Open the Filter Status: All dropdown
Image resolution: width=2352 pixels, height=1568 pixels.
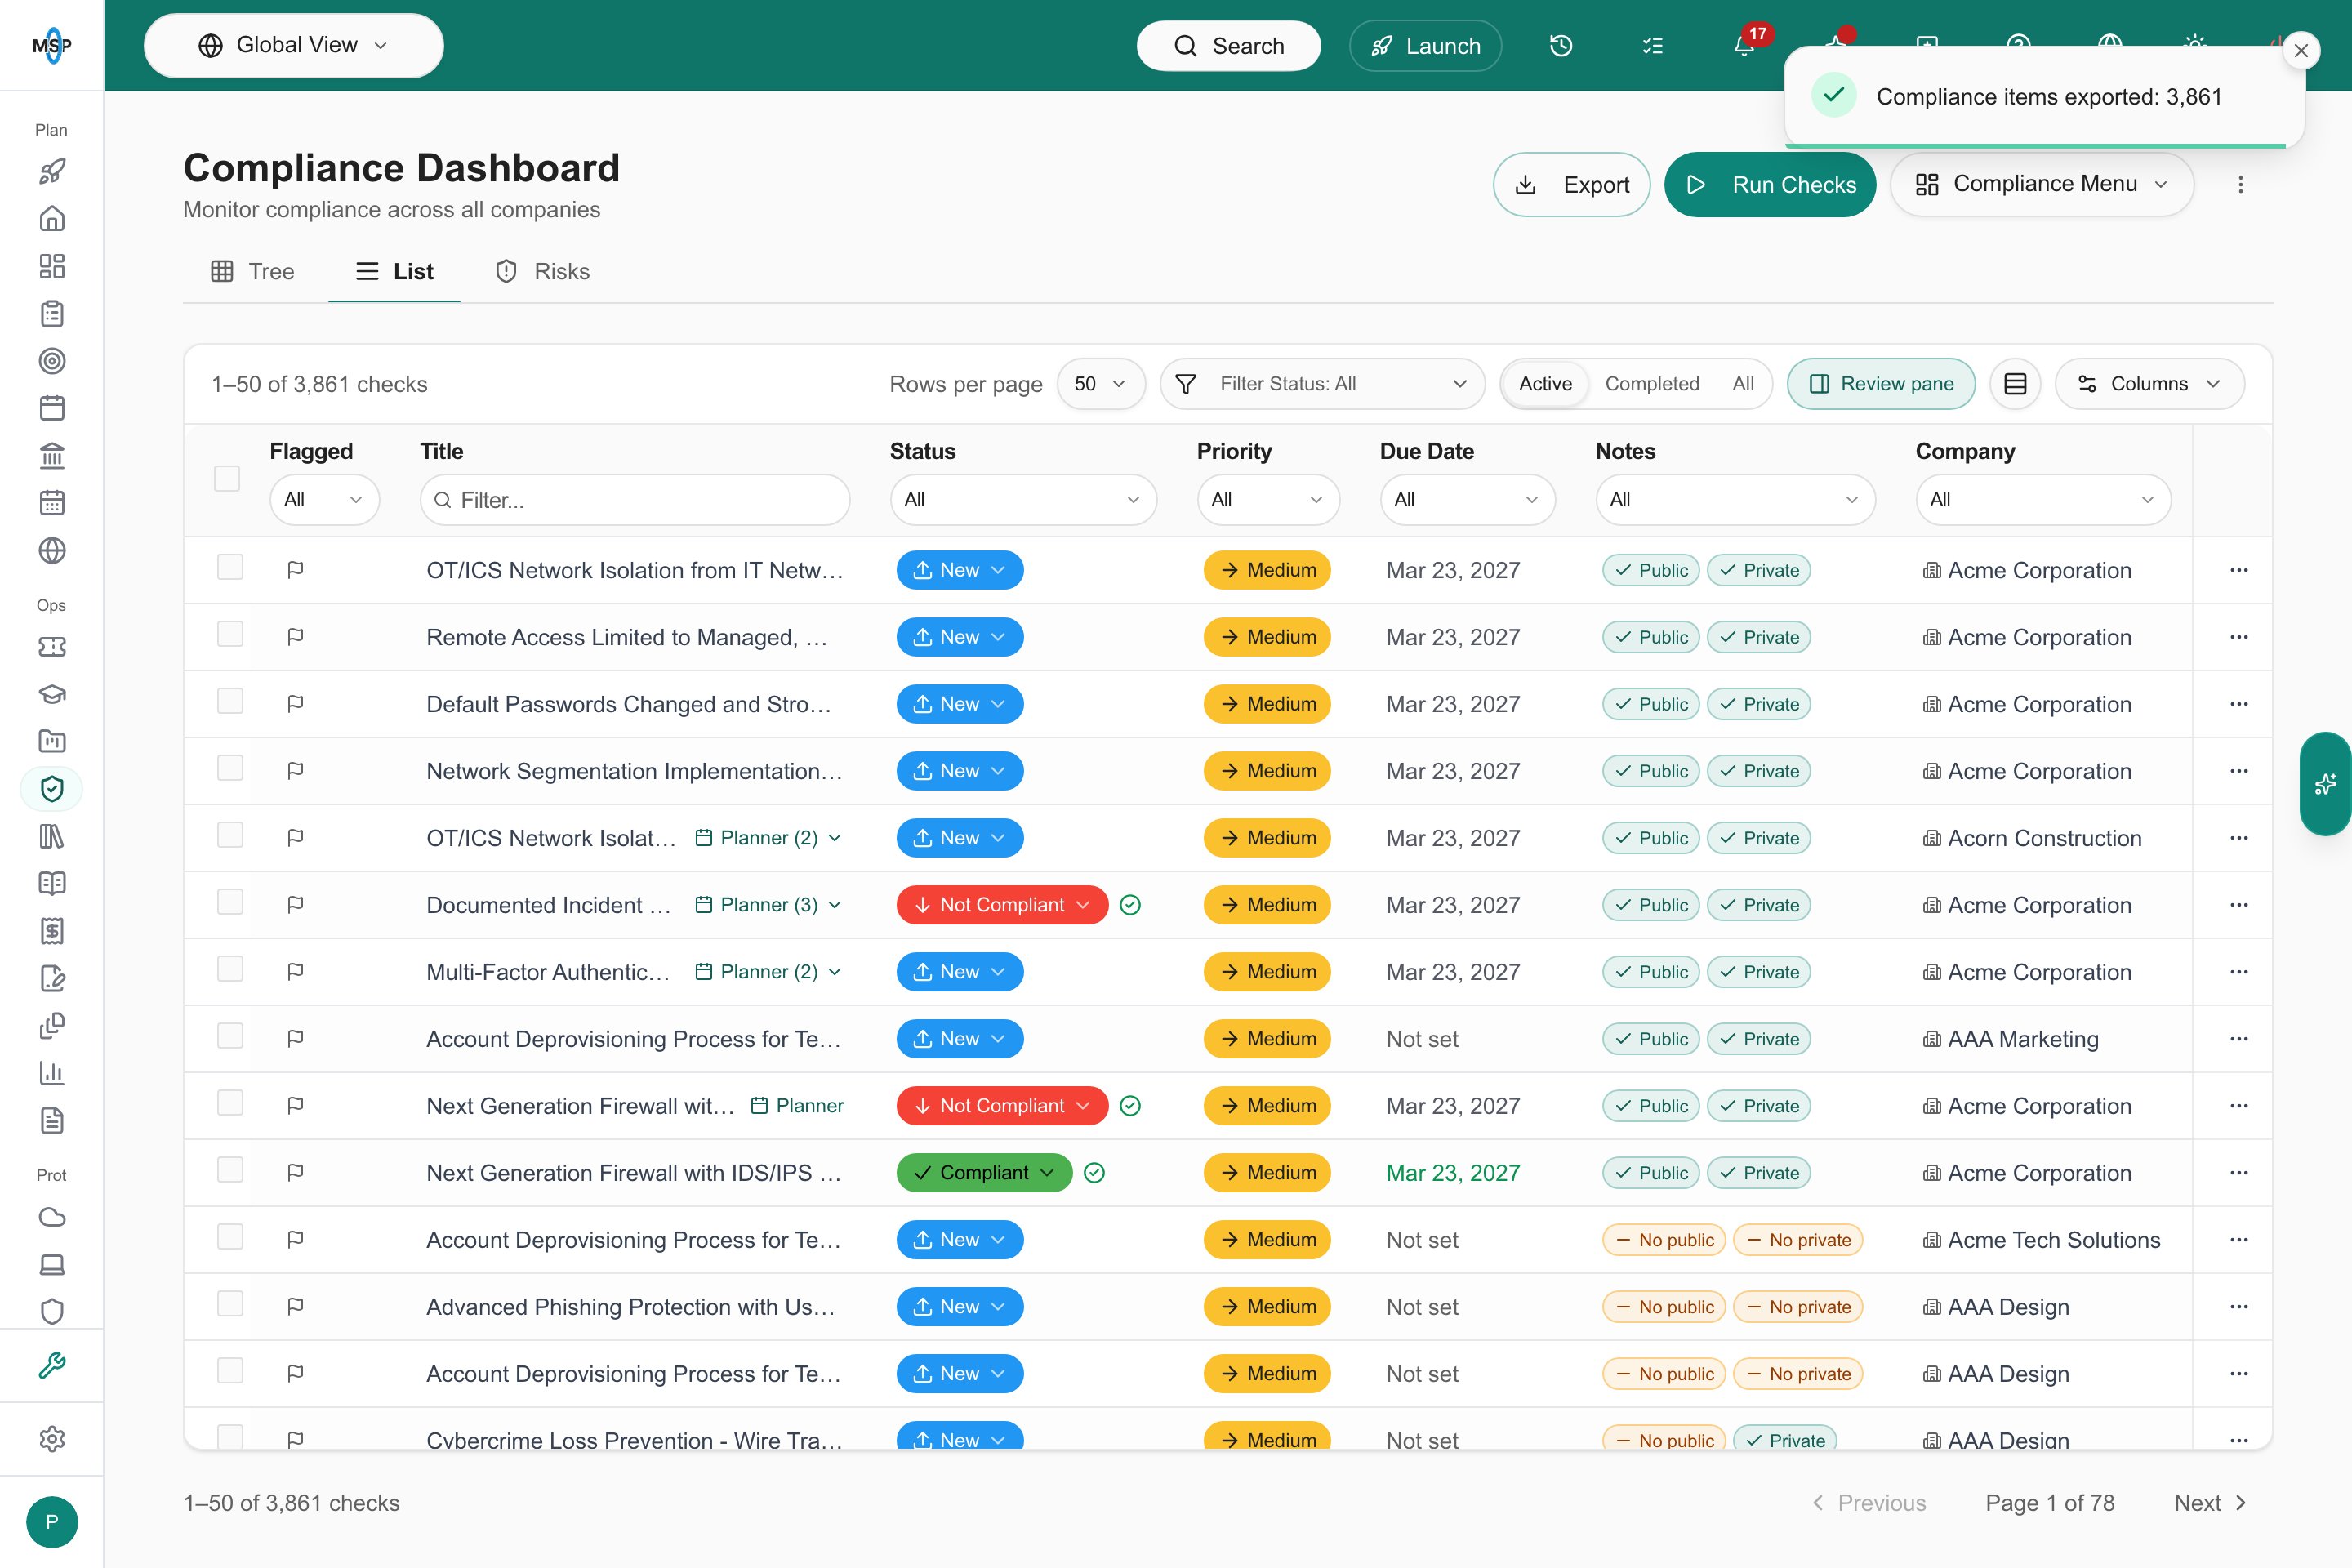[1322, 384]
